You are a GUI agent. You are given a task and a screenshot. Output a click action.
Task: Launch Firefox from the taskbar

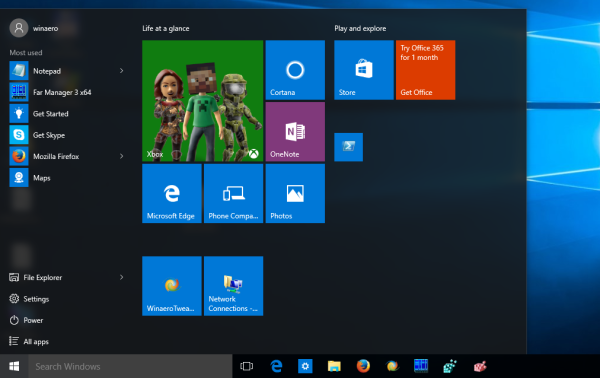coord(363,366)
